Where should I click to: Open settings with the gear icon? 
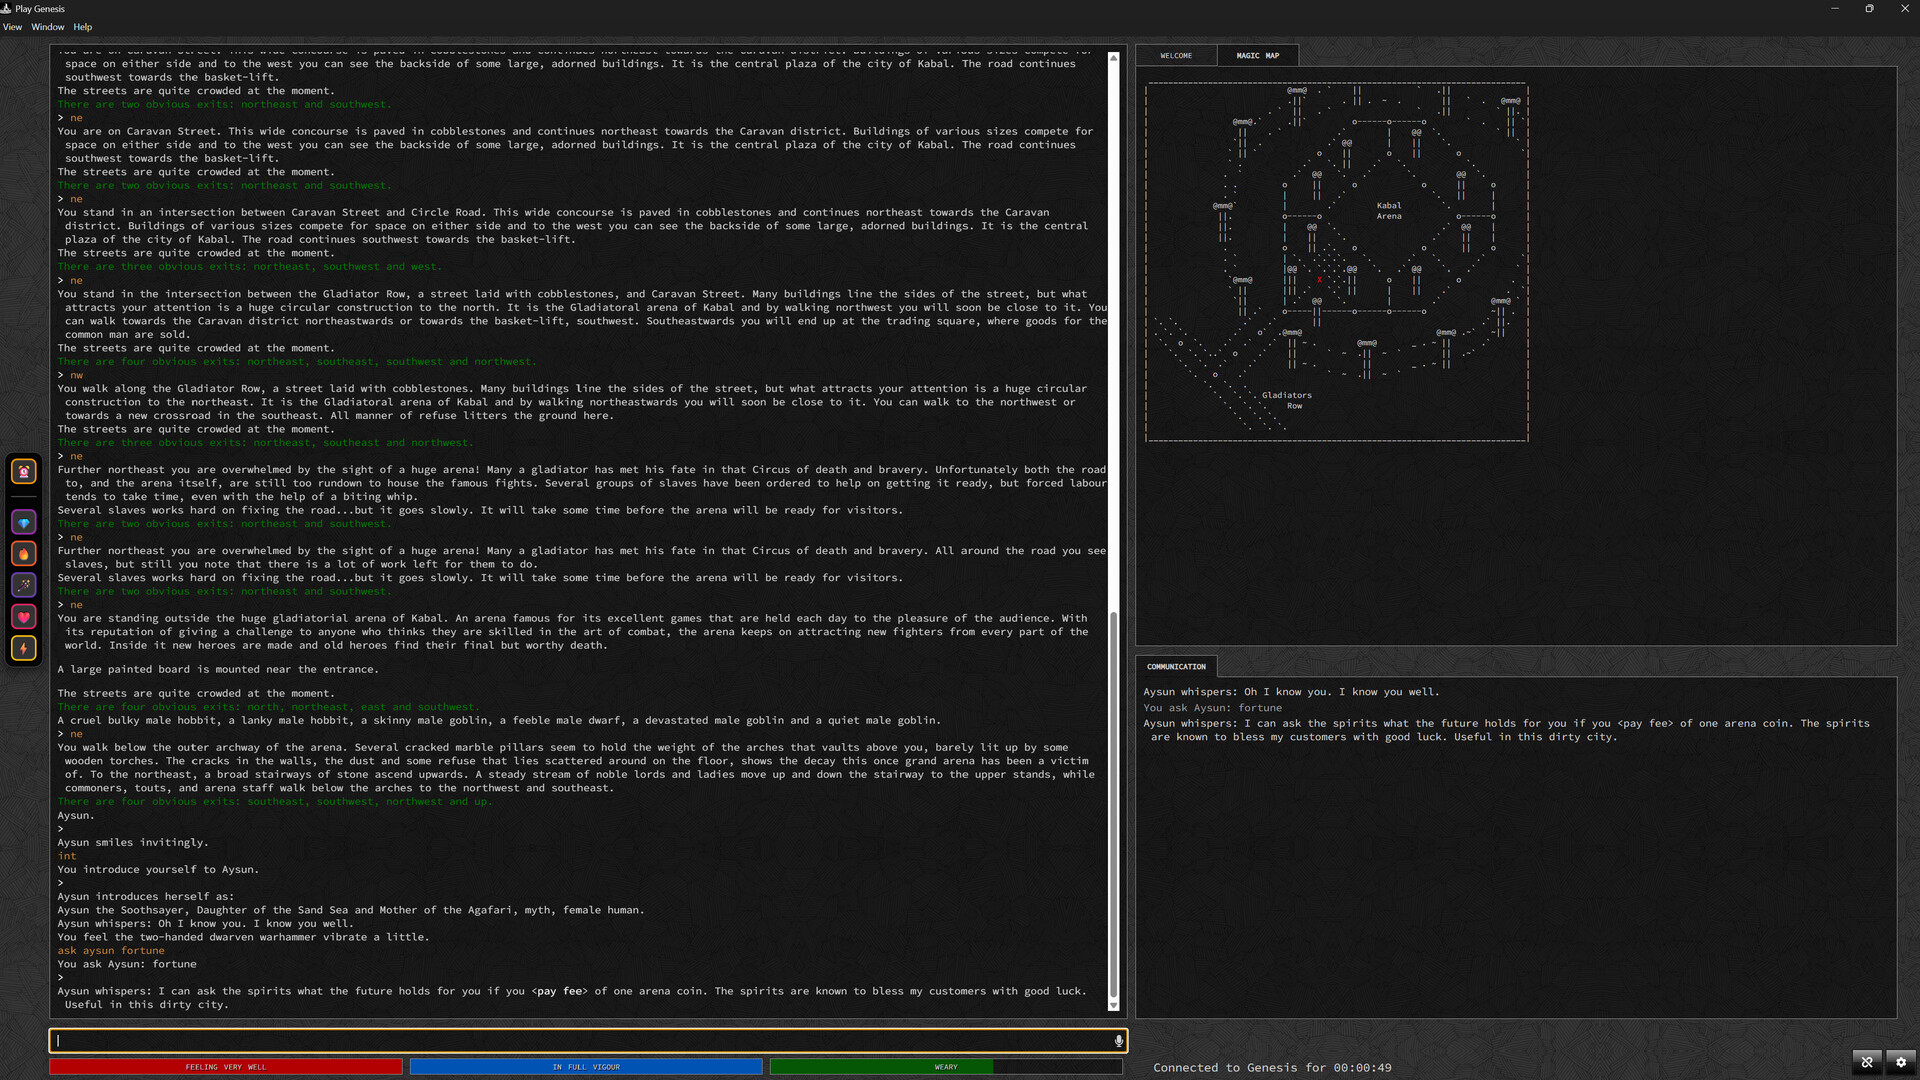(x=1901, y=1062)
